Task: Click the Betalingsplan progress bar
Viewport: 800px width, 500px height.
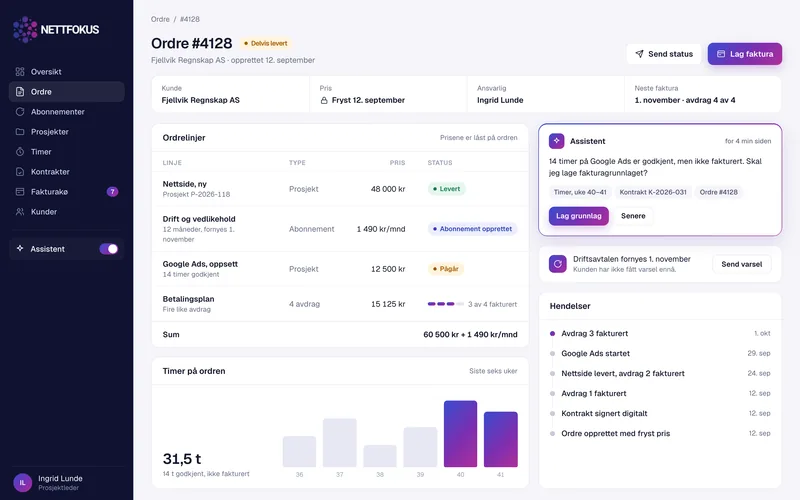Action: coord(445,304)
